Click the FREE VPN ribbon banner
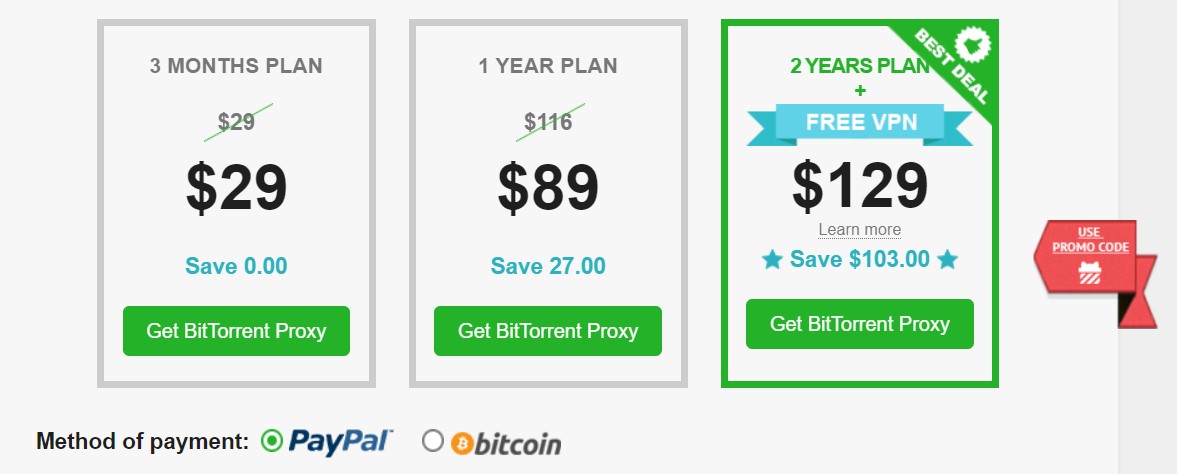The width and height of the screenshot is (1177, 474). (x=860, y=123)
